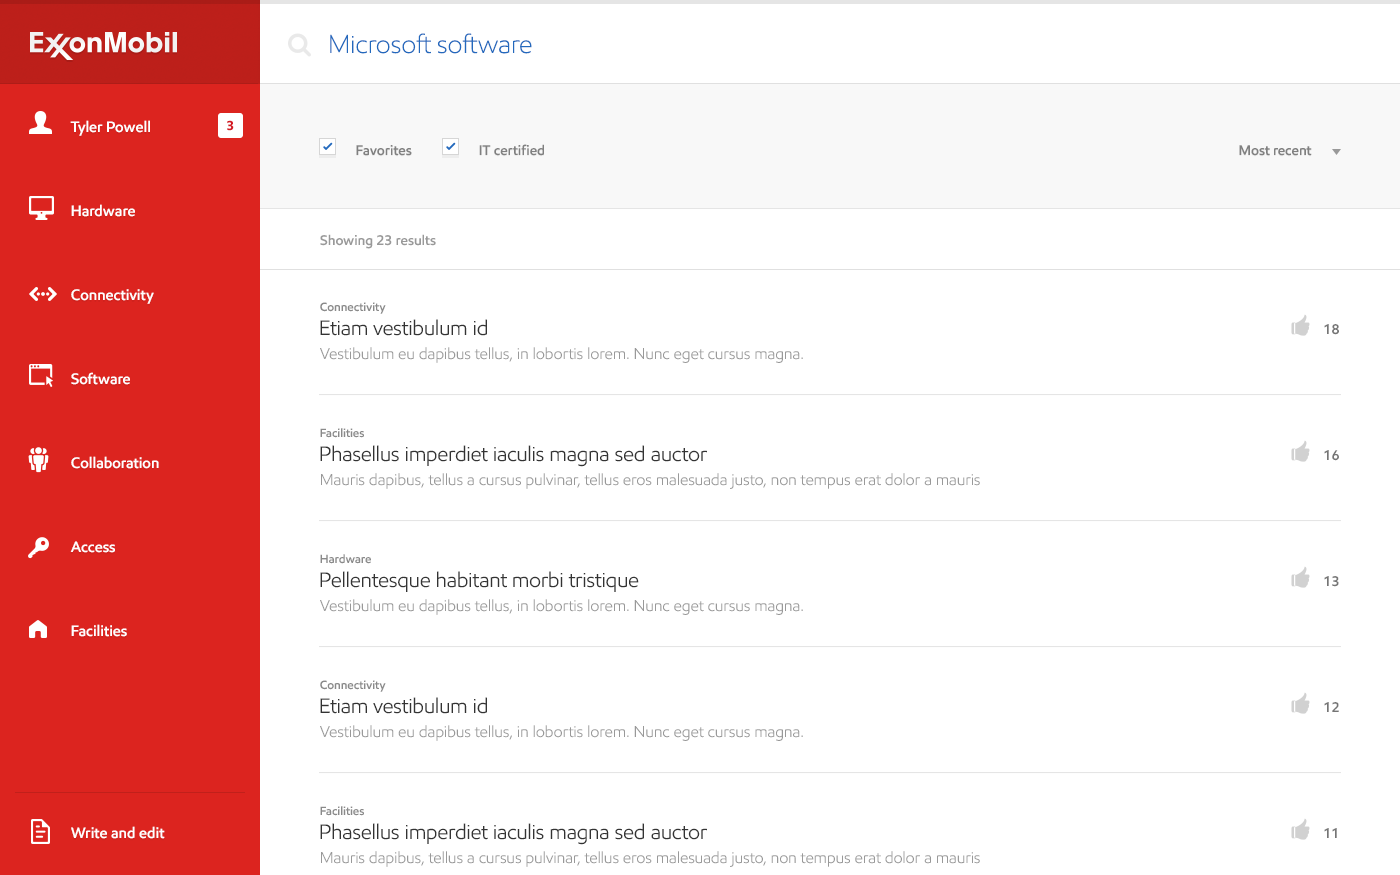1400x875 pixels.
Task: Click the notifications badge showing 3
Action: pos(230,126)
